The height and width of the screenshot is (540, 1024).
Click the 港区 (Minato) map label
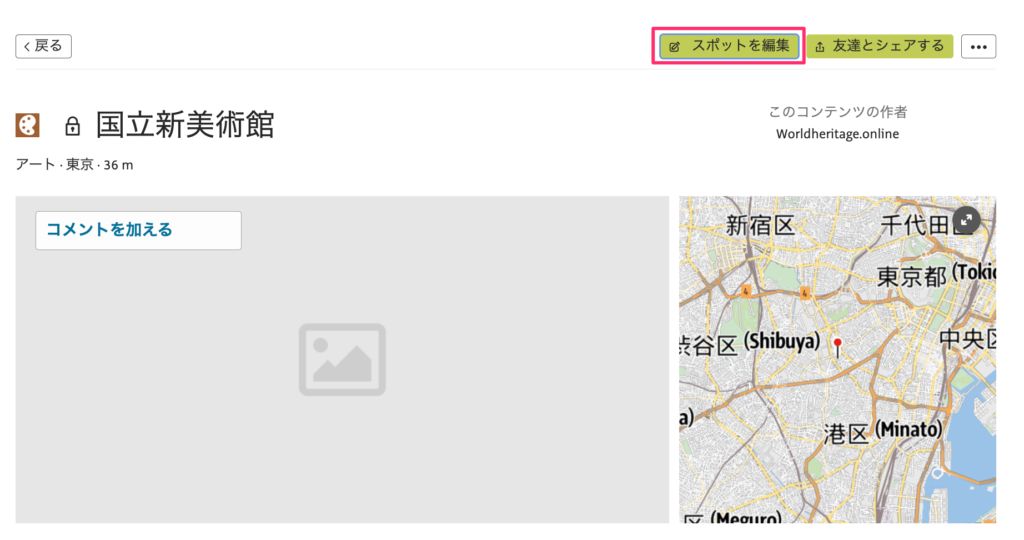click(x=882, y=432)
